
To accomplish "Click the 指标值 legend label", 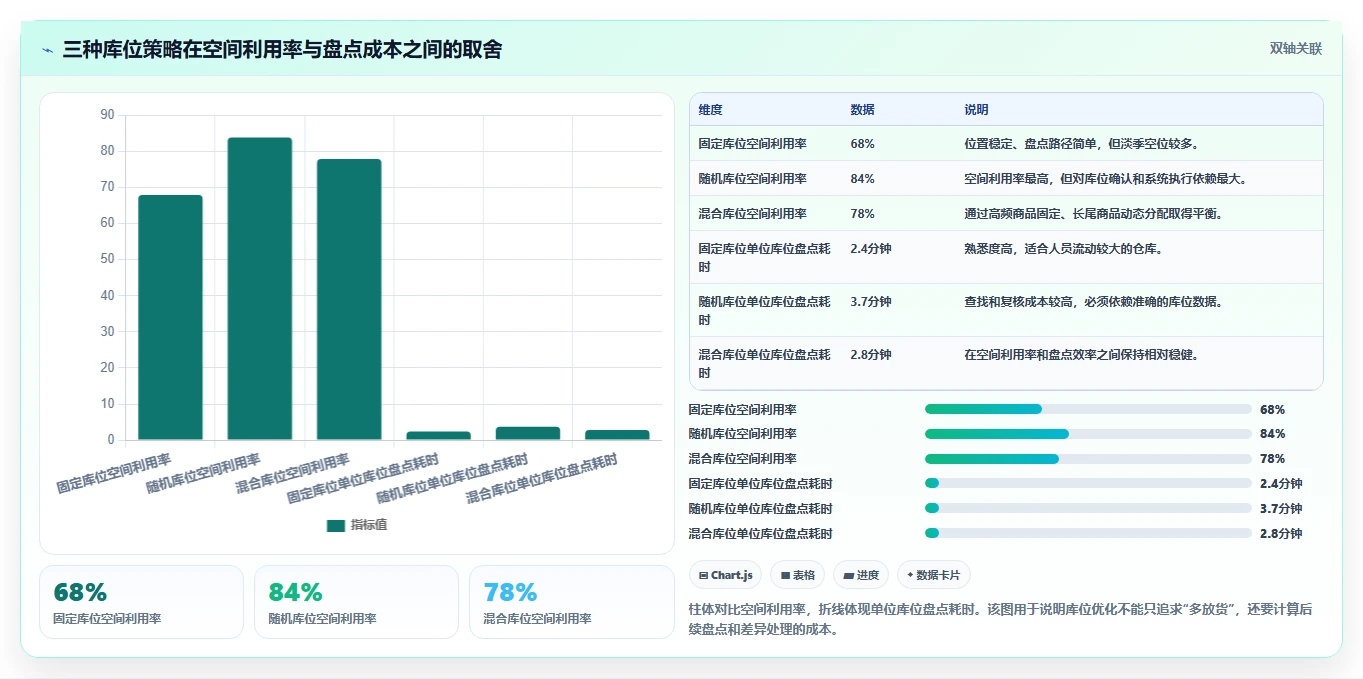I will [x=368, y=525].
